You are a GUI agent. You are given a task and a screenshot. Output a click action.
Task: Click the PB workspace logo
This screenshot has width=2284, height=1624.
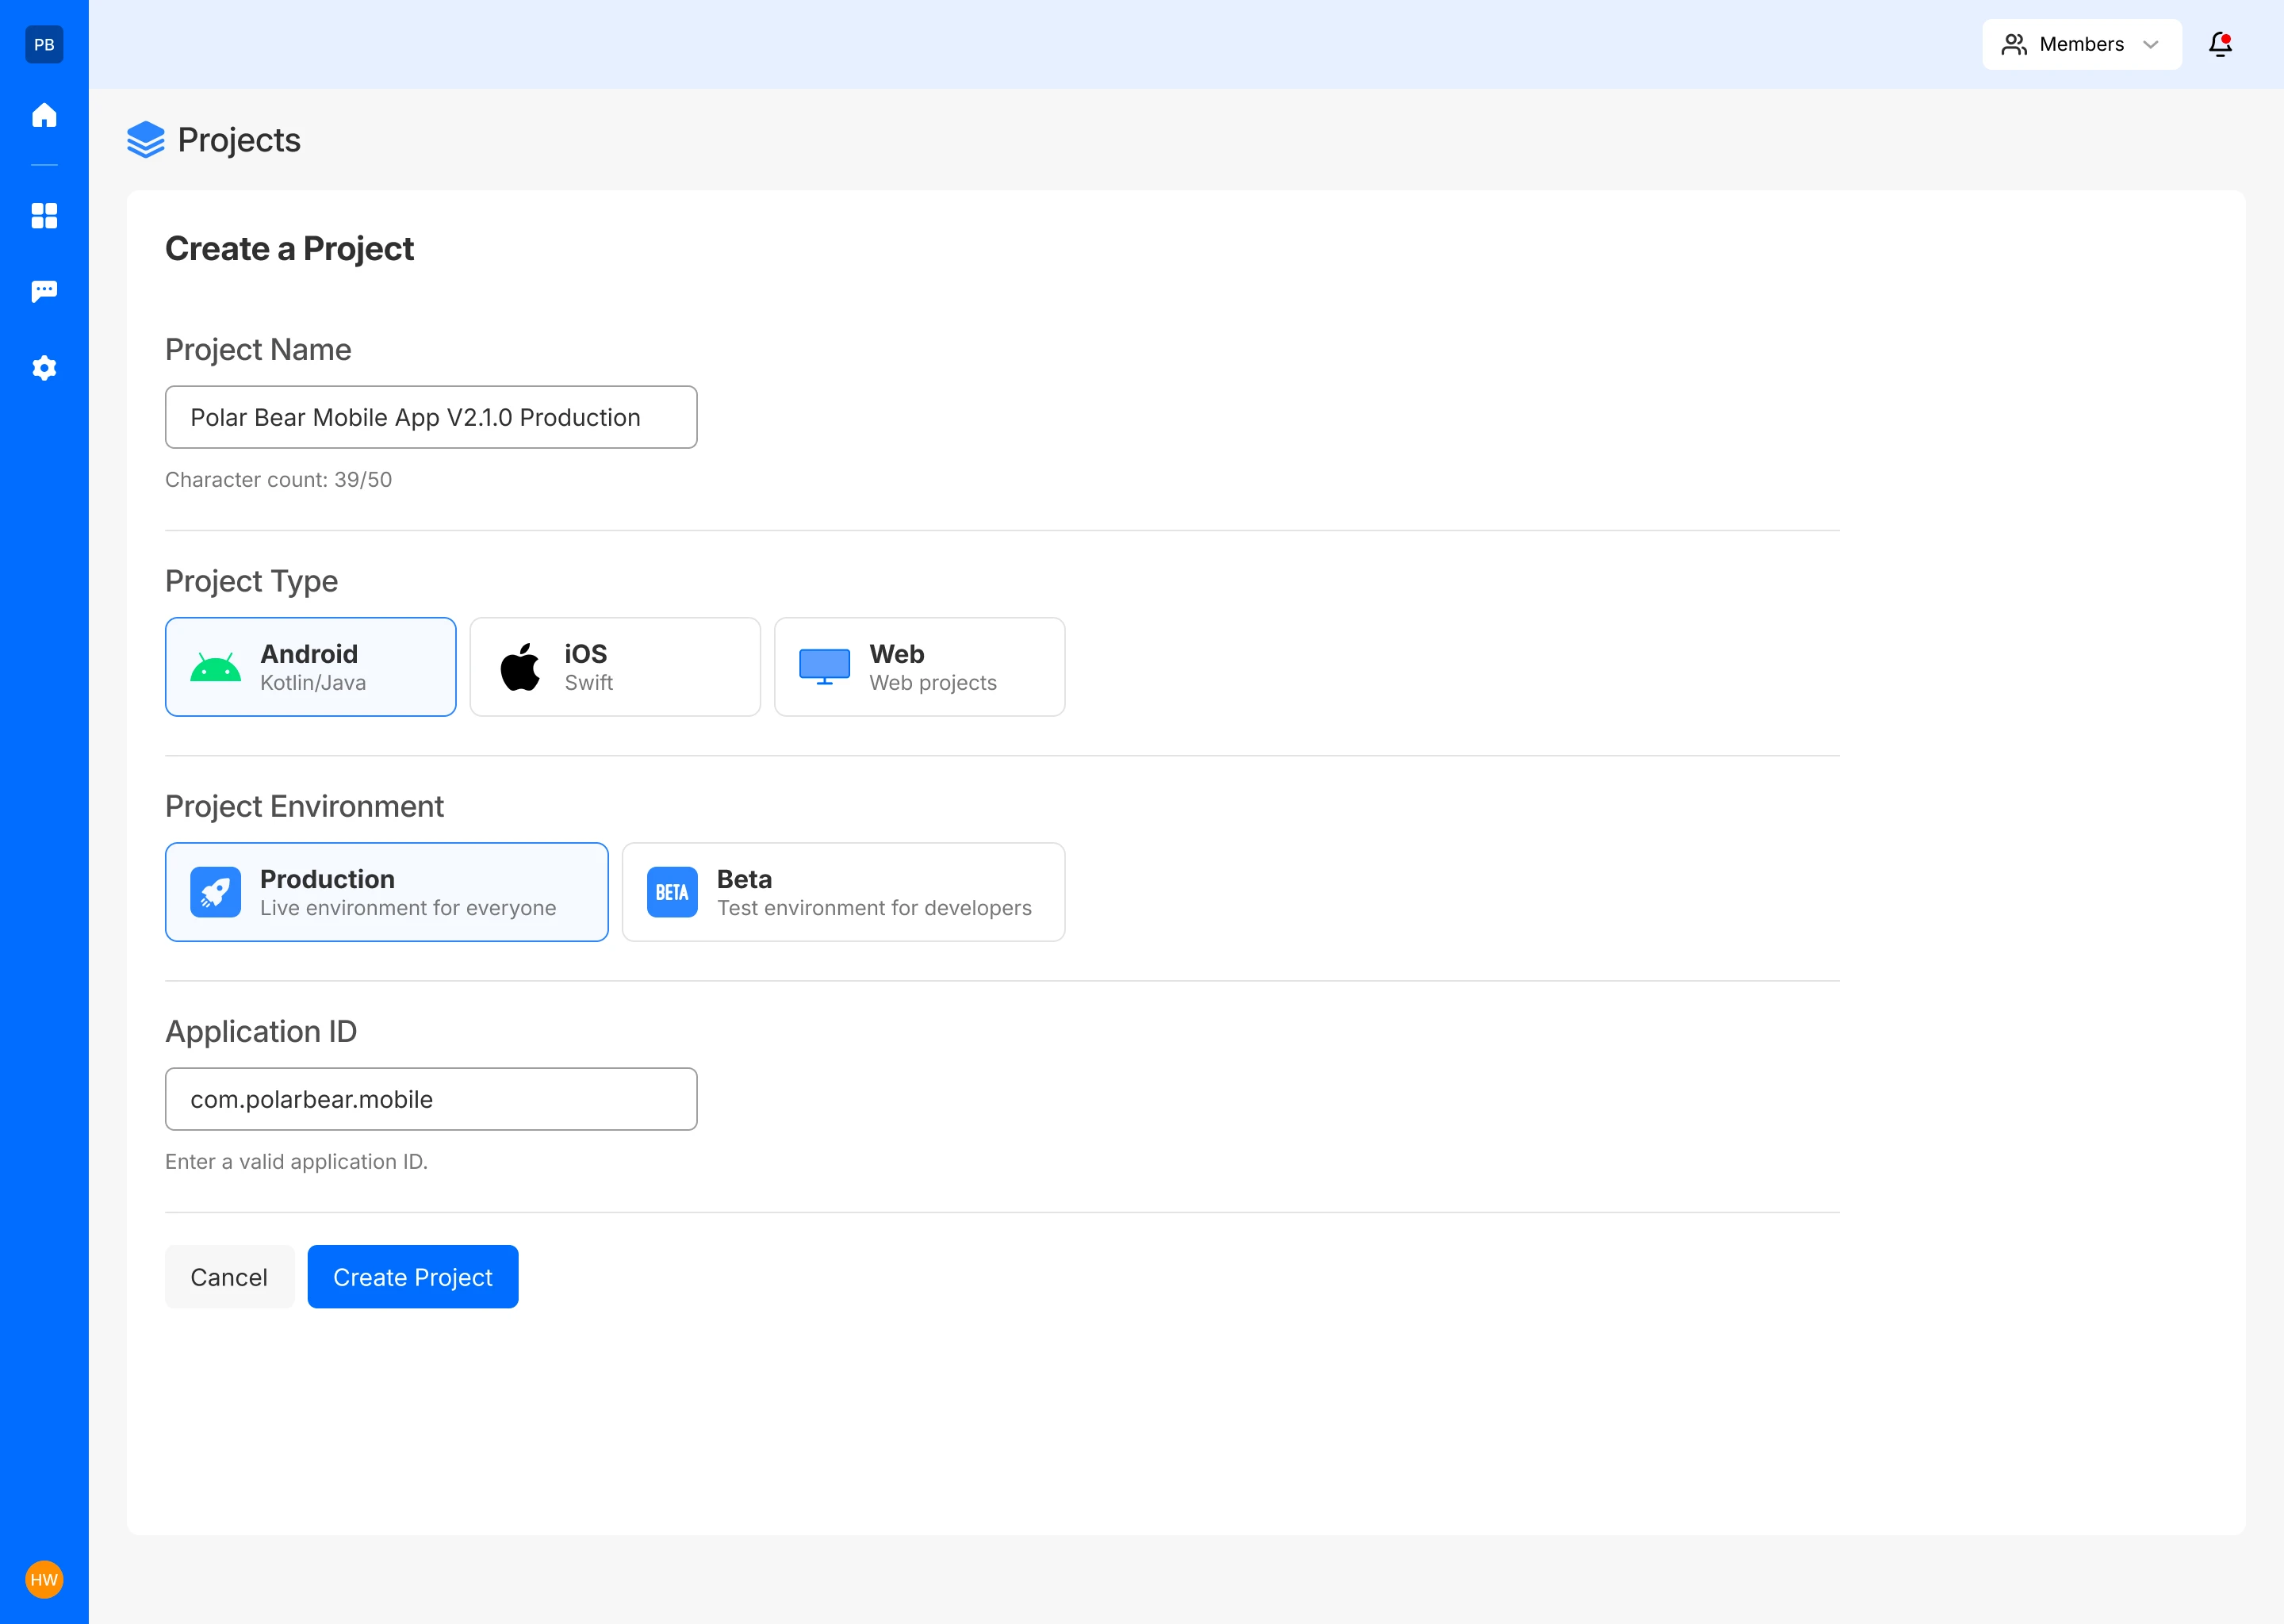tap(44, 44)
